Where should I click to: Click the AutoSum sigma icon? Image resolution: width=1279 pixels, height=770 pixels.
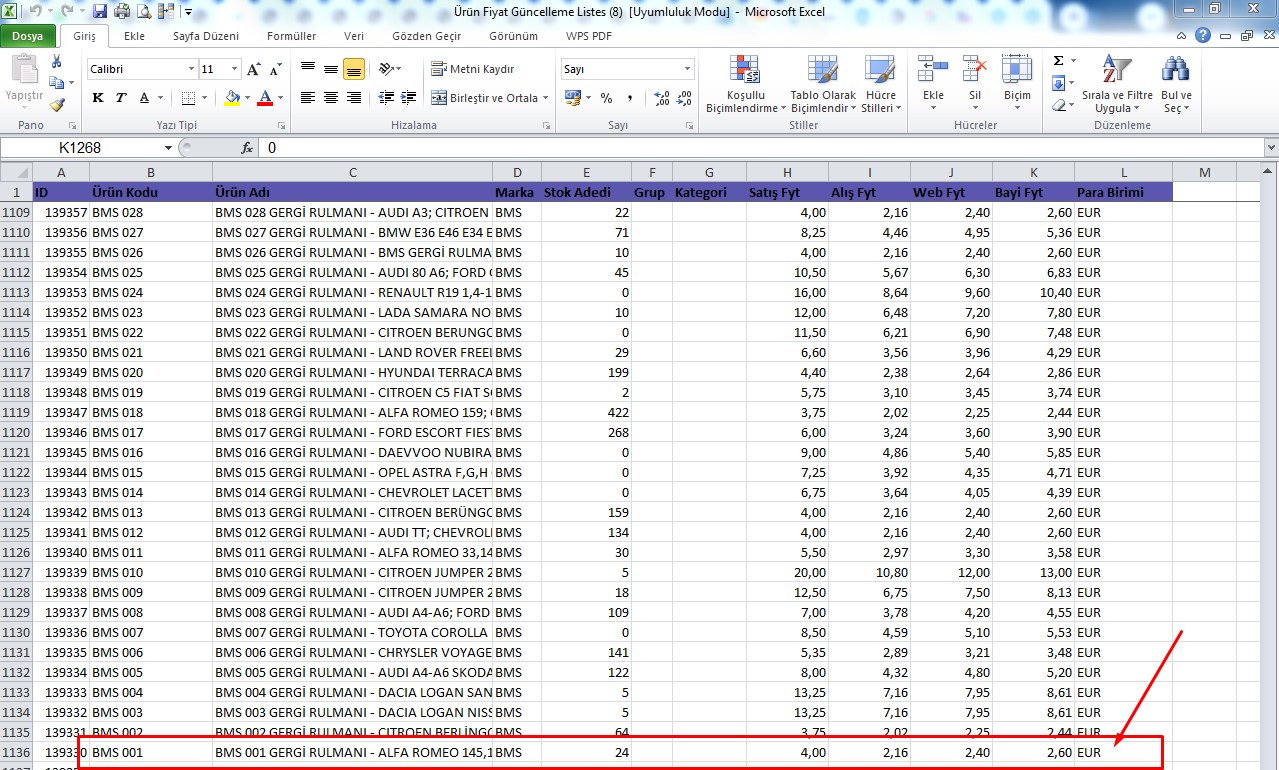1058,61
